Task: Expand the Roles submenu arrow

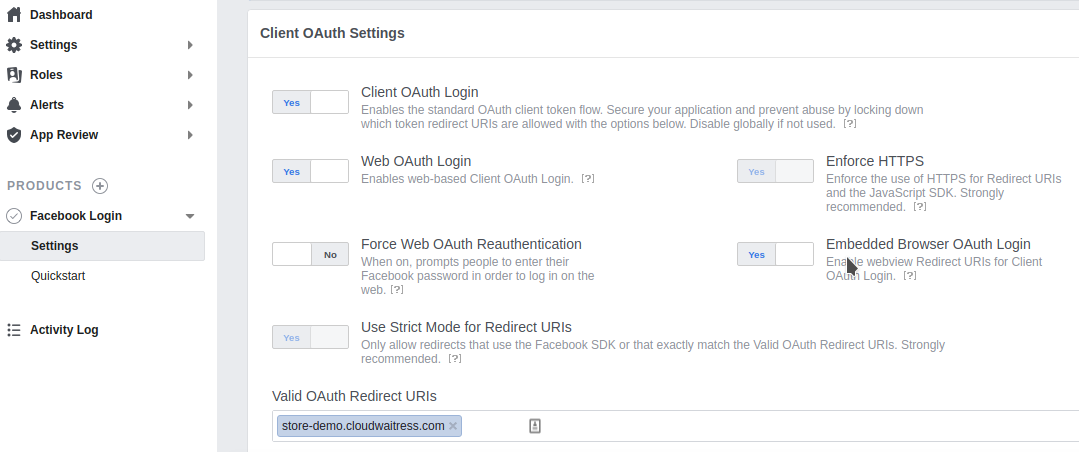Action: (x=190, y=75)
